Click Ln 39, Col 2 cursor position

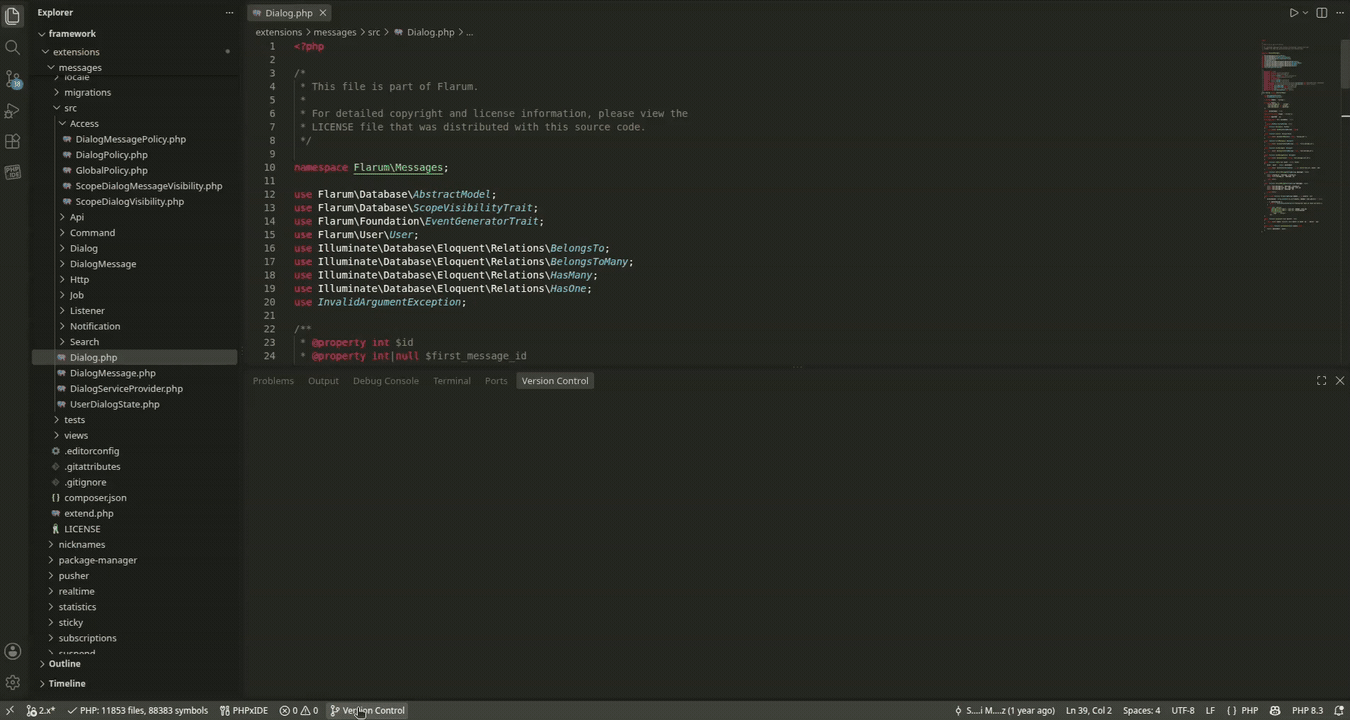click(x=1088, y=711)
